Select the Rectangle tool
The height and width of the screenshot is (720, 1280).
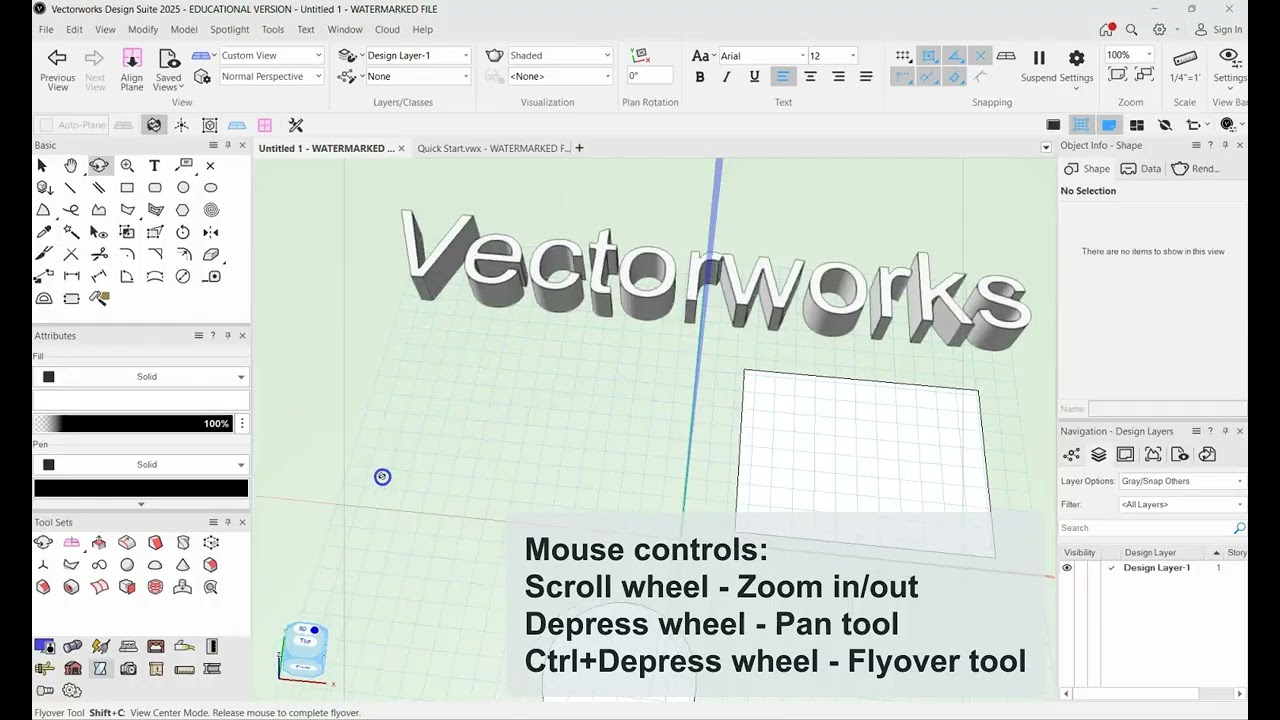pos(127,188)
